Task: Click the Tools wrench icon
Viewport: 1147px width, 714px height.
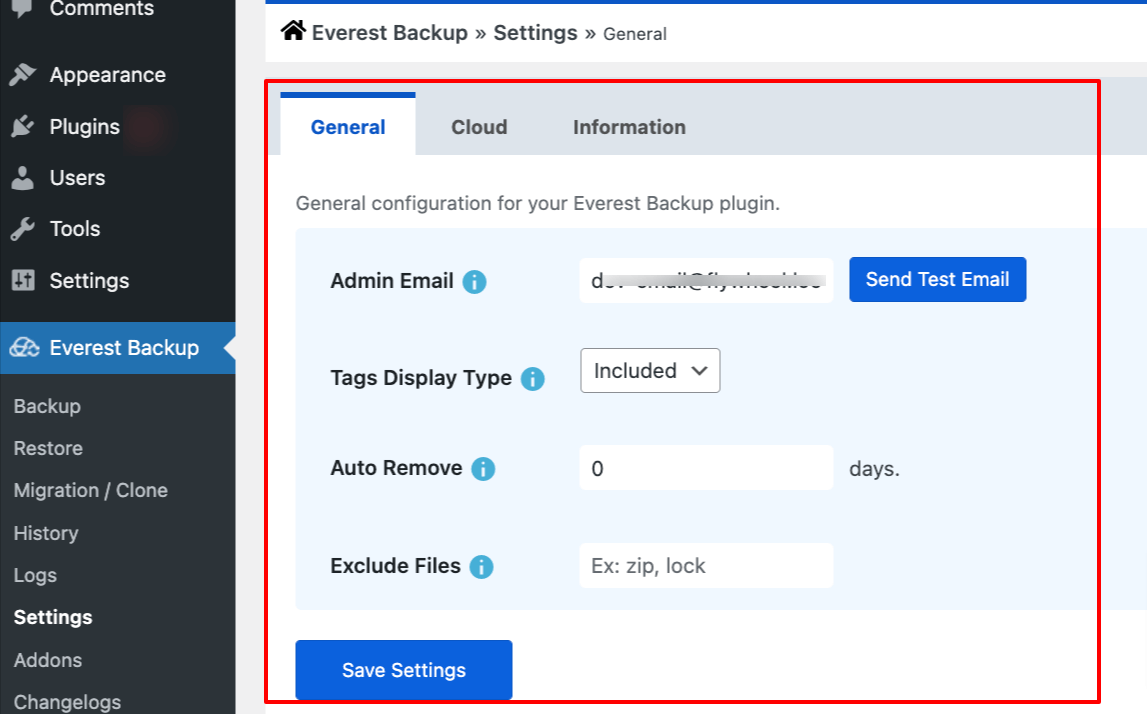Action: [23, 228]
